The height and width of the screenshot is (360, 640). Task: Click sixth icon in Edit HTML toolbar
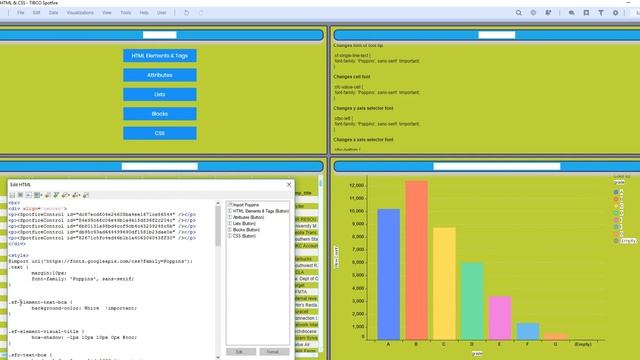(56, 195)
